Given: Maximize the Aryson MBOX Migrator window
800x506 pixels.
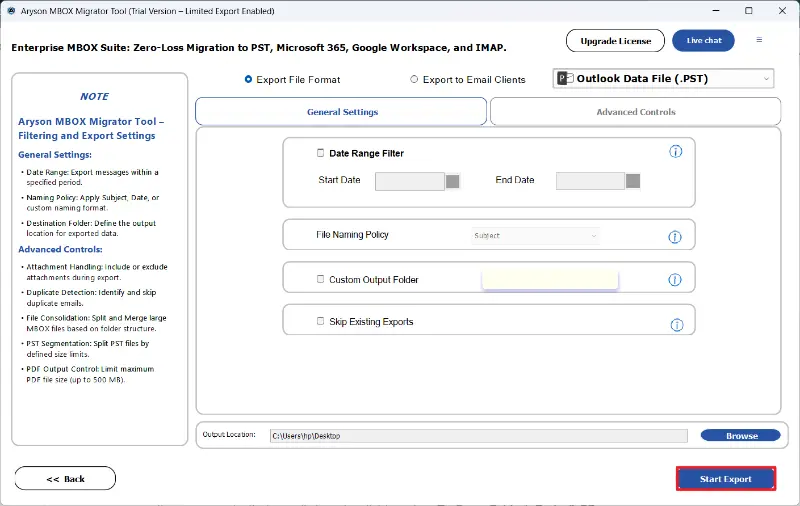Looking at the screenshot, I should pyautogui.click(x=748, y=11).
